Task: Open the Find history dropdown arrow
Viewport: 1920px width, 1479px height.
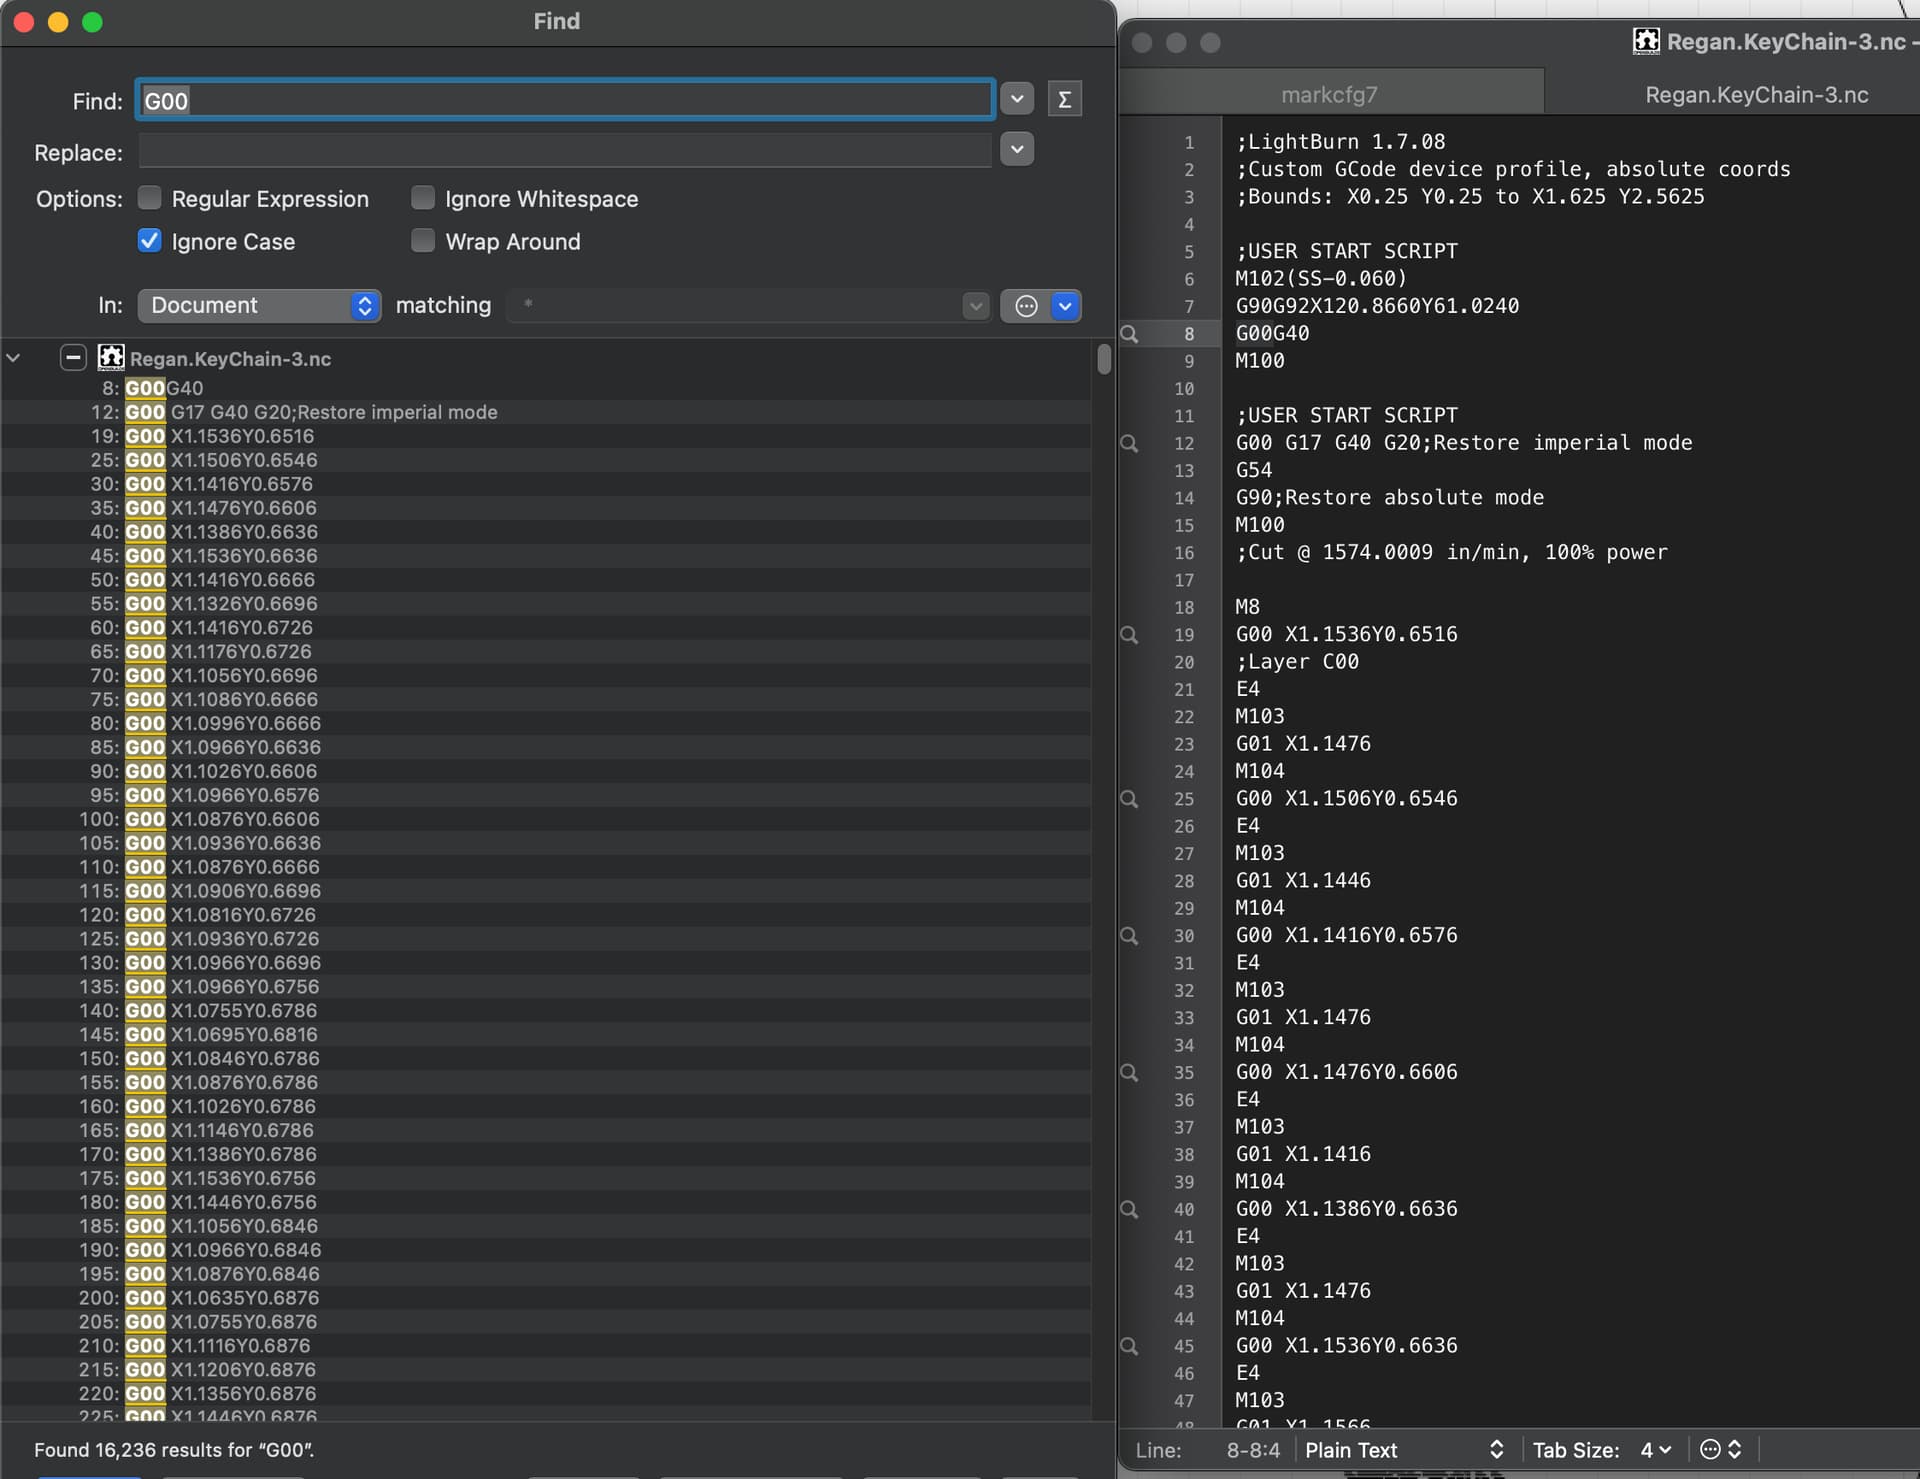Action: pos(1017,99)
